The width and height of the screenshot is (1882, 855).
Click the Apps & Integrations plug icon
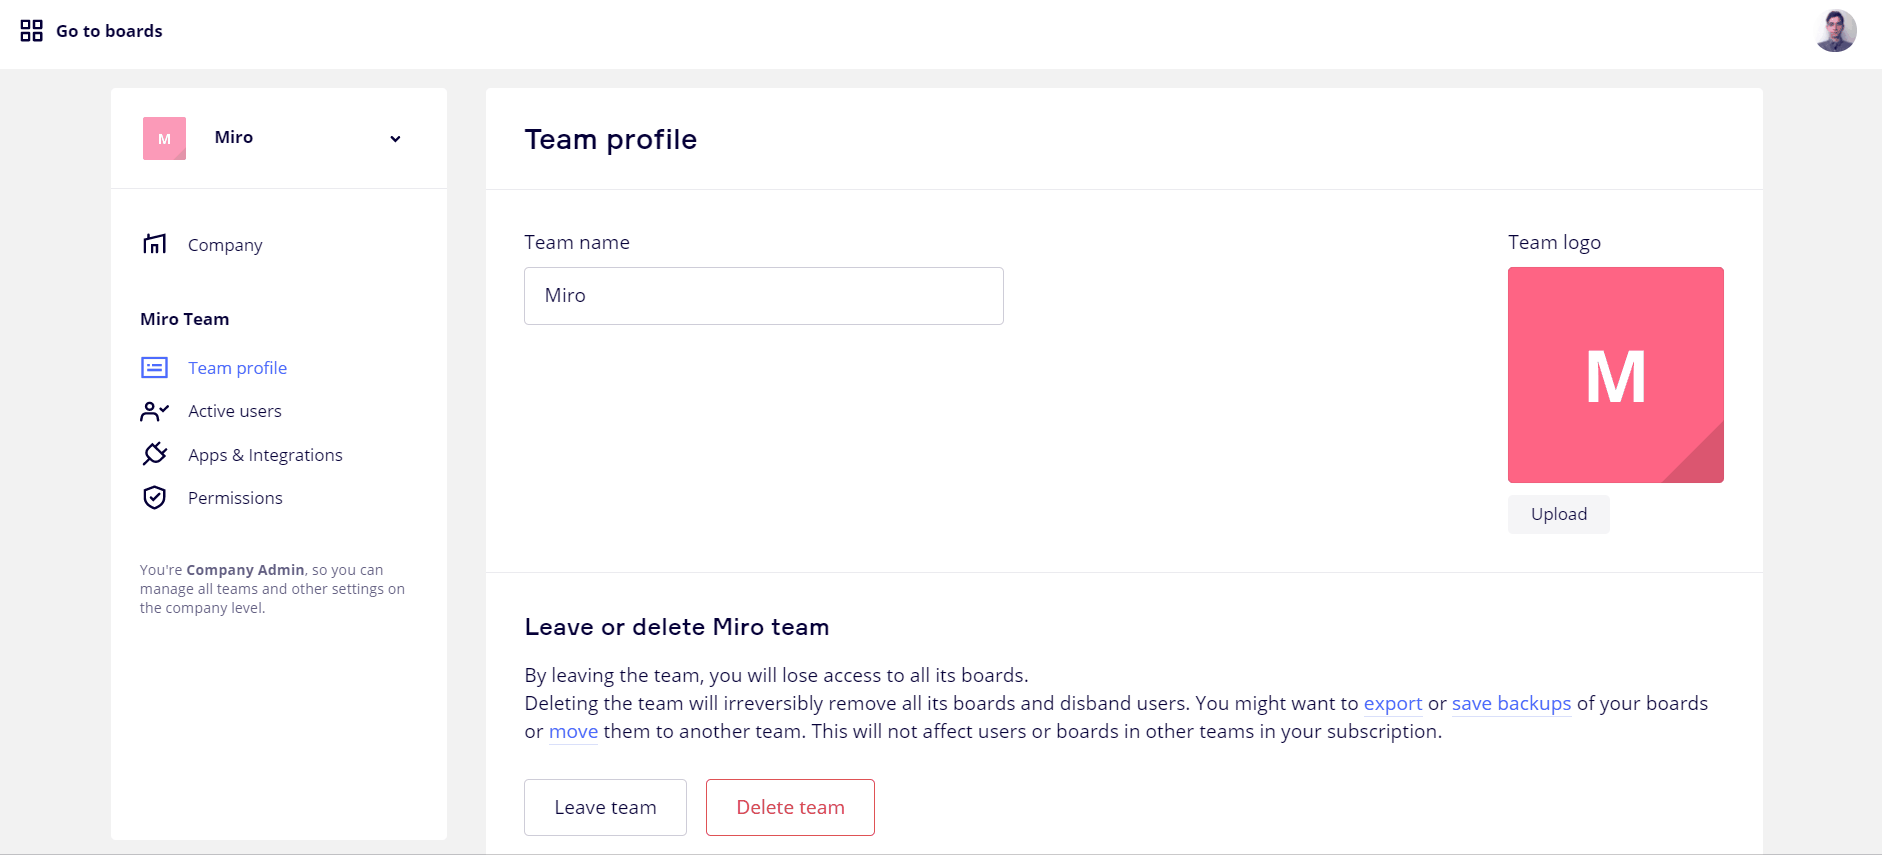click(155, 454)
